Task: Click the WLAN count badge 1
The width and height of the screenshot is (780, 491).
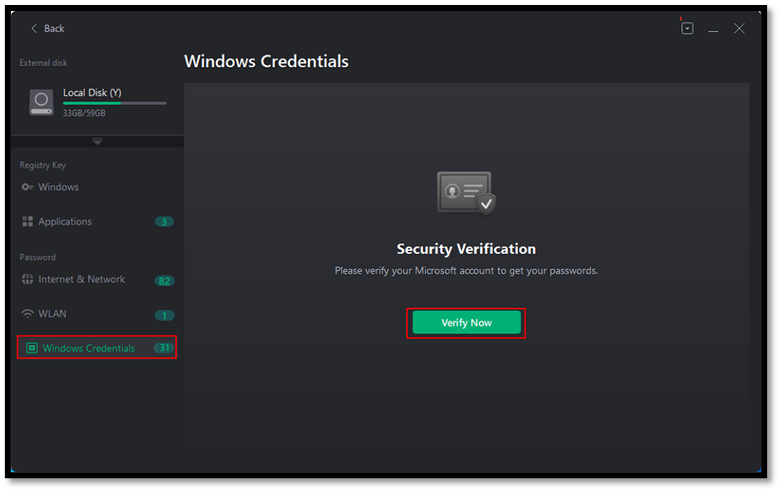Action: click(x=164, y=315)
